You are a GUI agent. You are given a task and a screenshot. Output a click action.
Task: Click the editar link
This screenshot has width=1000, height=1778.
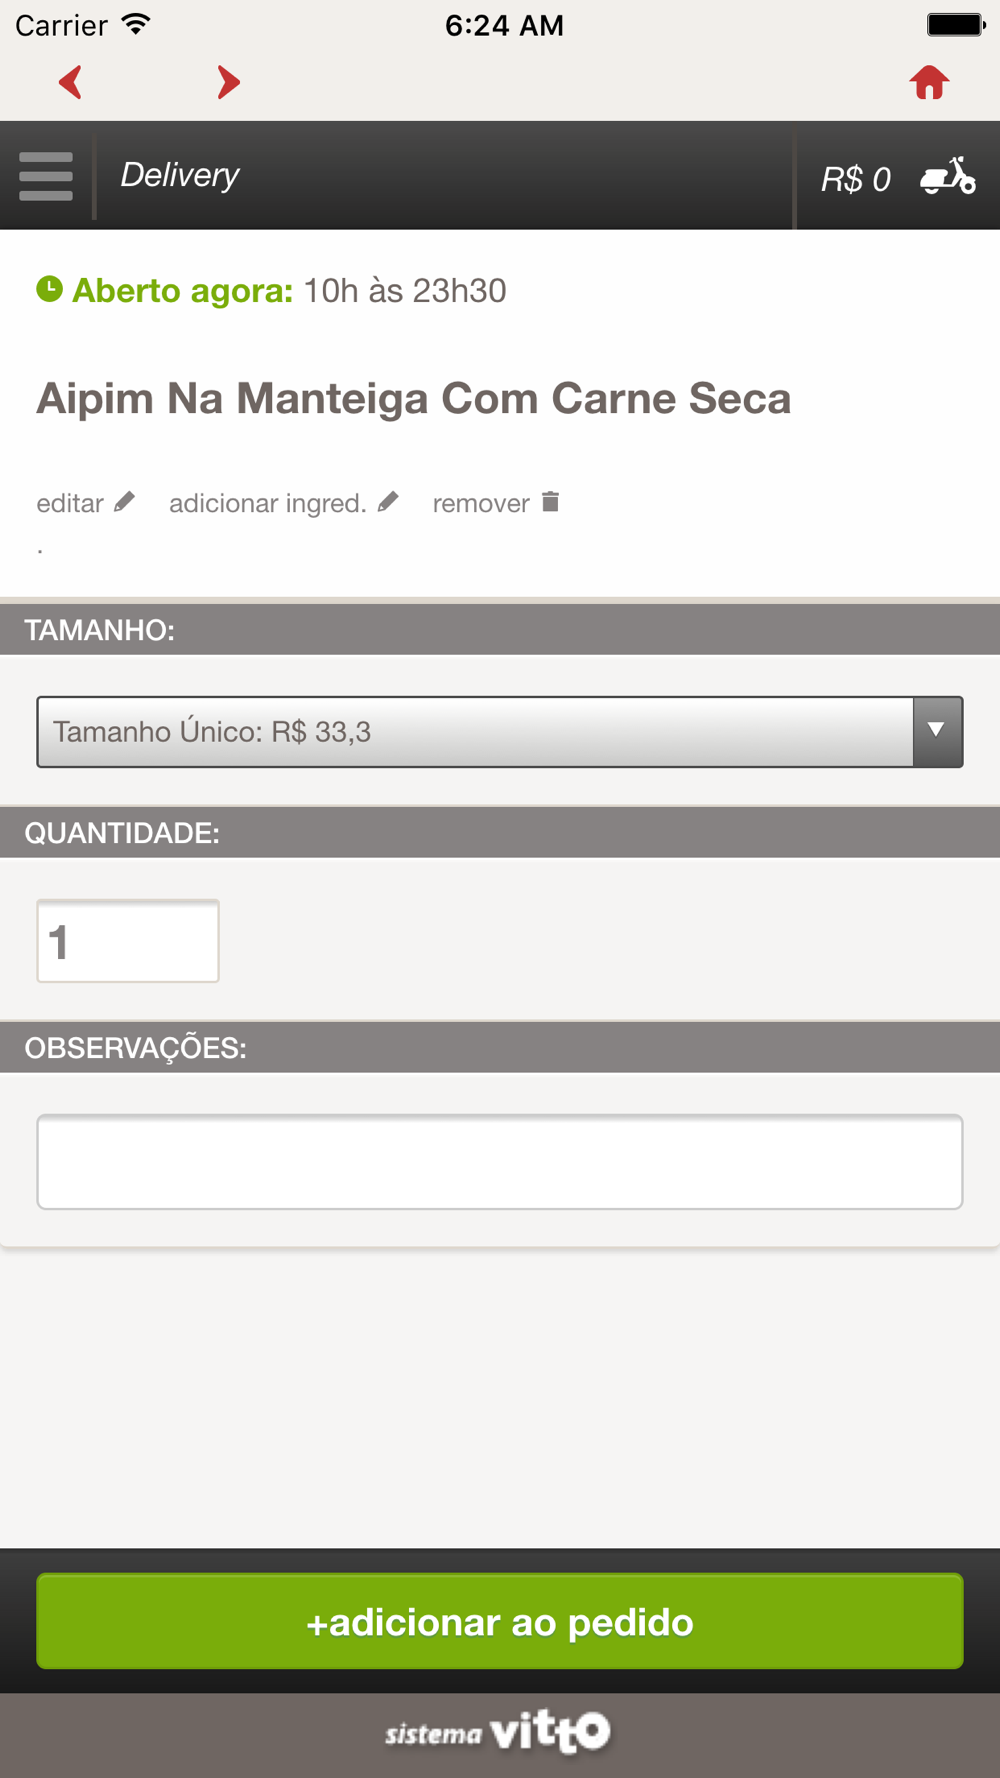click(70, 503)
